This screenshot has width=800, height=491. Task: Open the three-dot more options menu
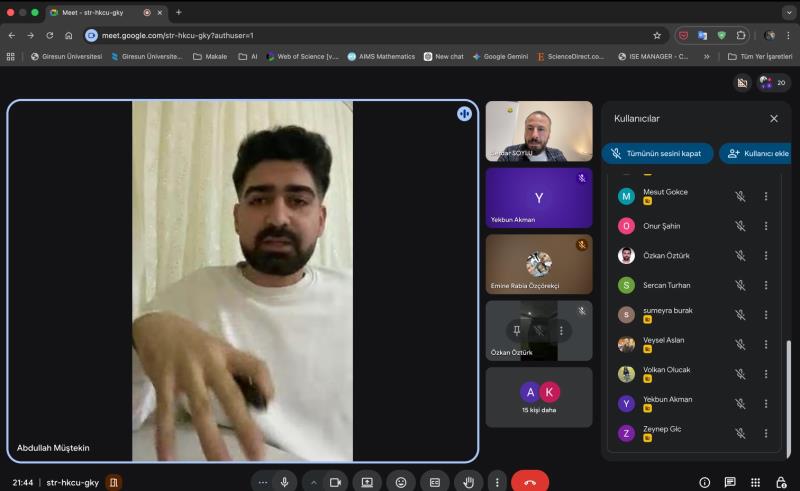497,482
